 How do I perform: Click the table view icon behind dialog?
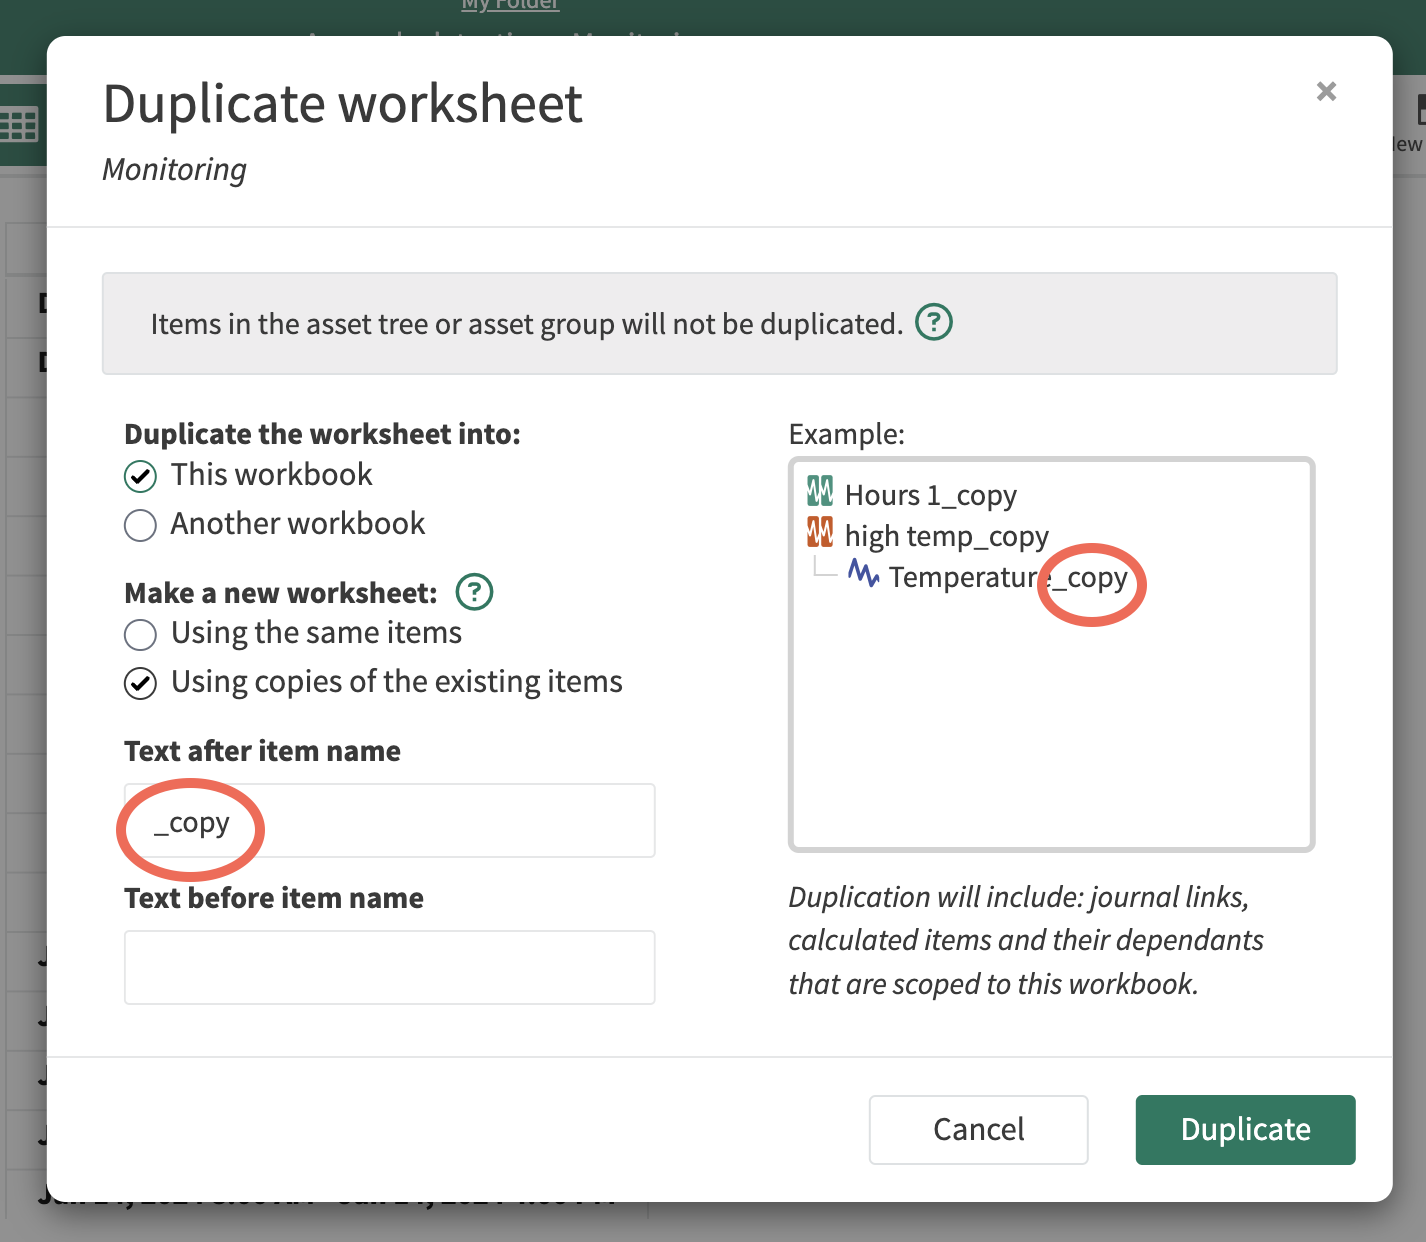[x=19, y=126]
